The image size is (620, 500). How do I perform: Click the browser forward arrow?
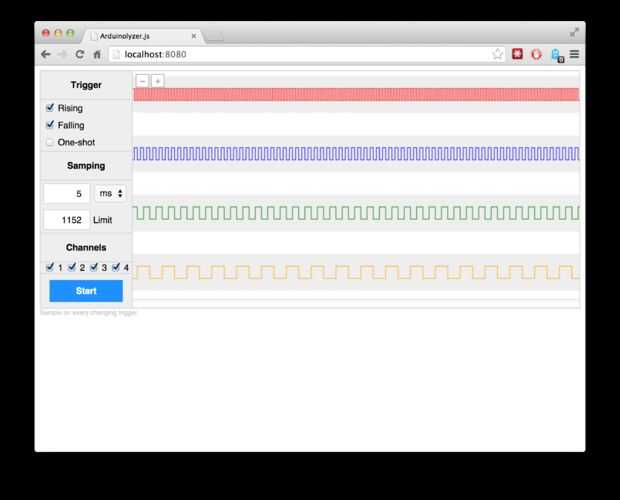point(62,54)
